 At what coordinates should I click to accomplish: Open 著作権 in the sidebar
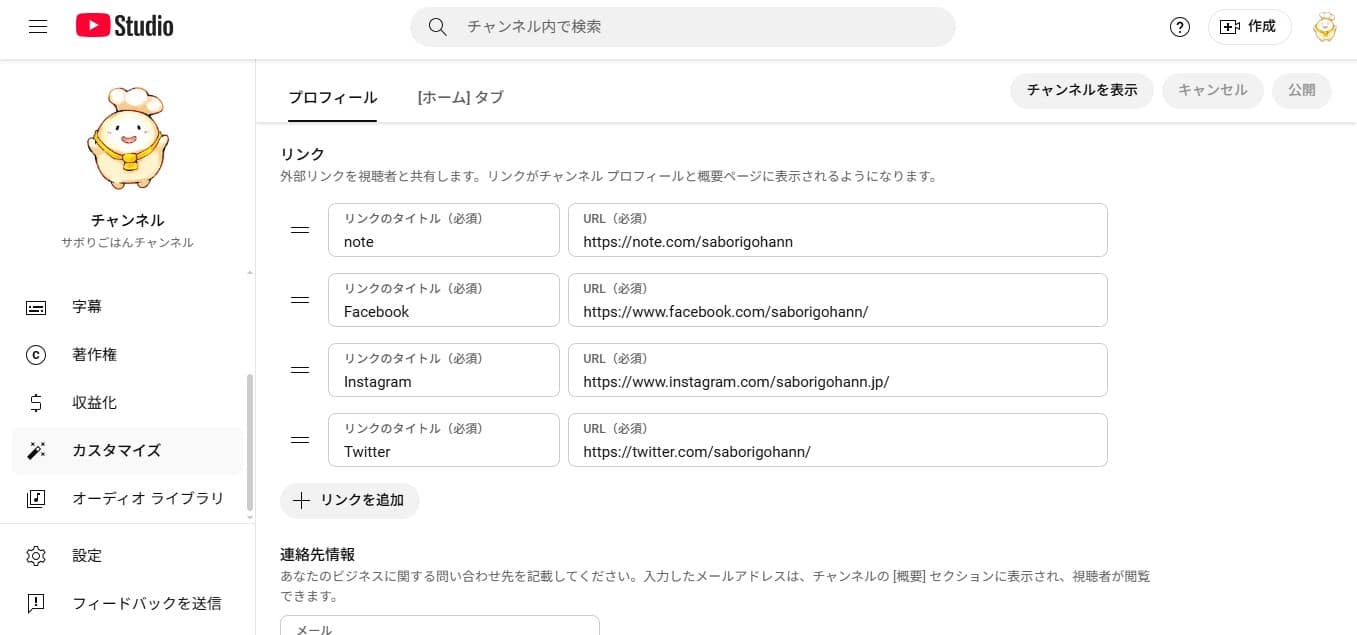point(127,355)
